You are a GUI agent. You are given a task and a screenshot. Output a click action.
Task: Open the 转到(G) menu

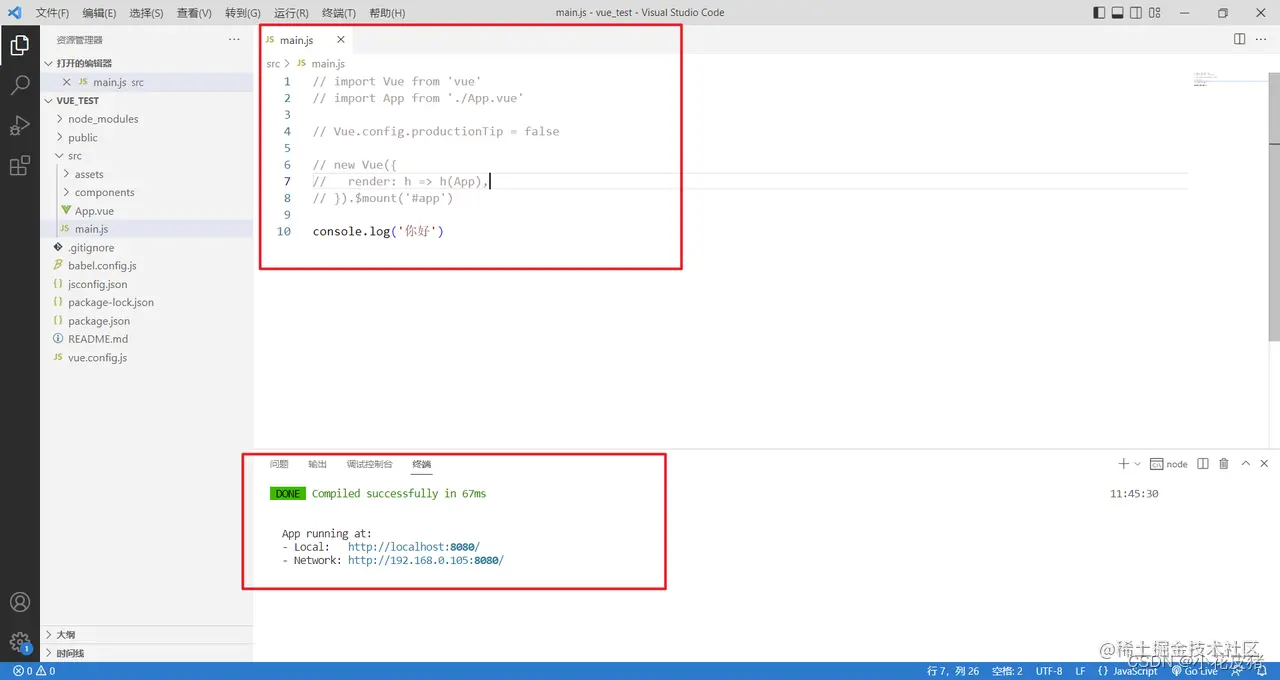242,13
